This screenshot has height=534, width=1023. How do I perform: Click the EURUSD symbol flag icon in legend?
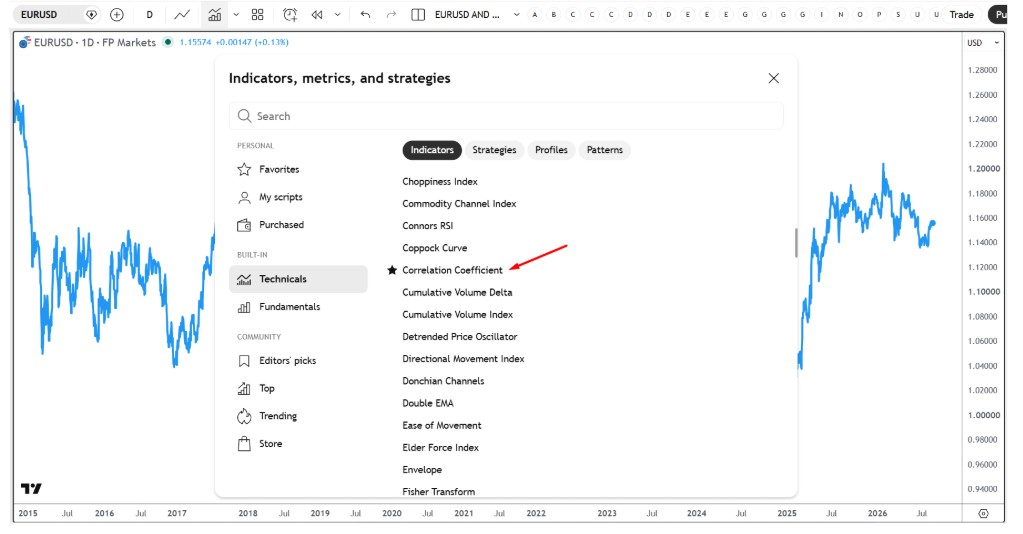point(25,42)
